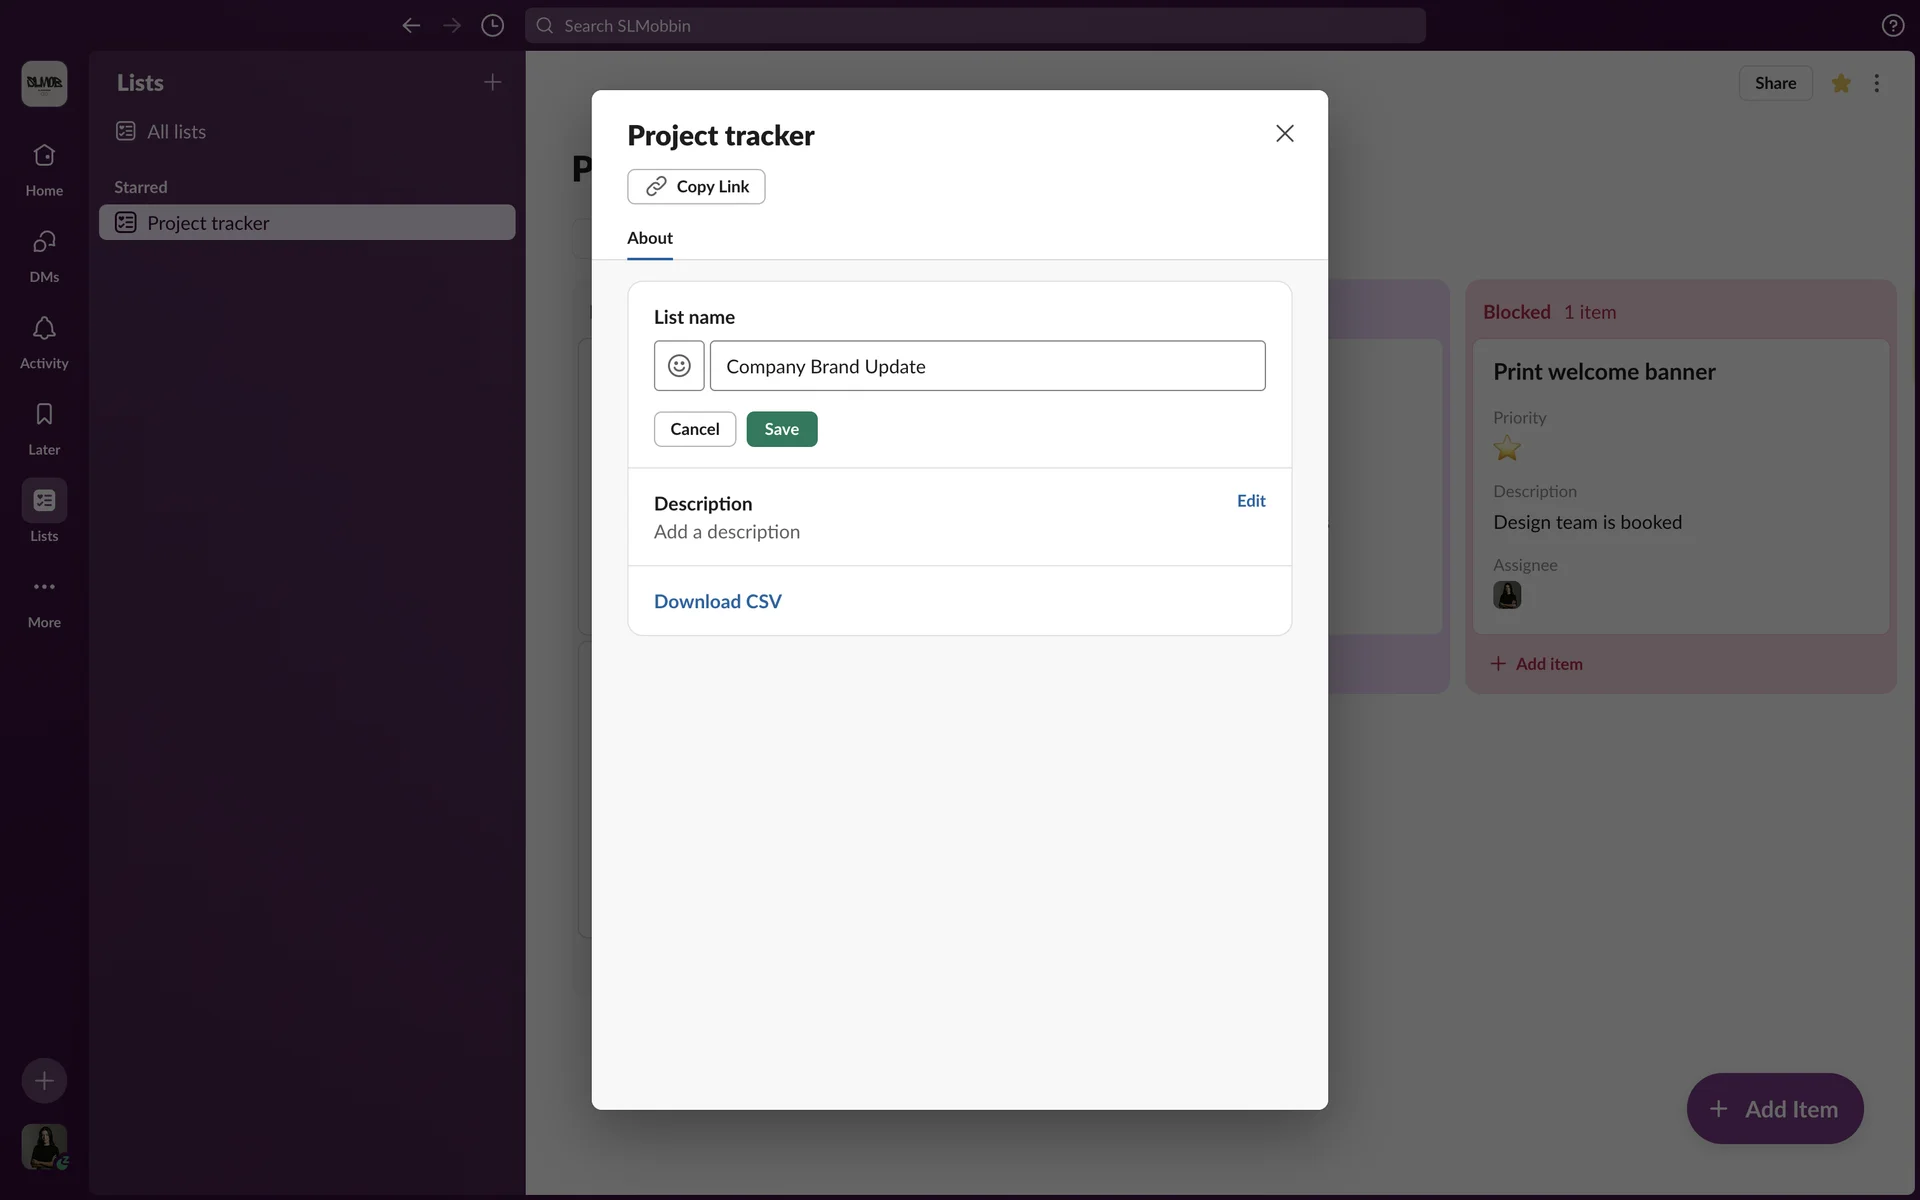The height and width of the screenshot is (1200, 1920).
Task: Create a new list with the plus icon
Action: (492, 83)
